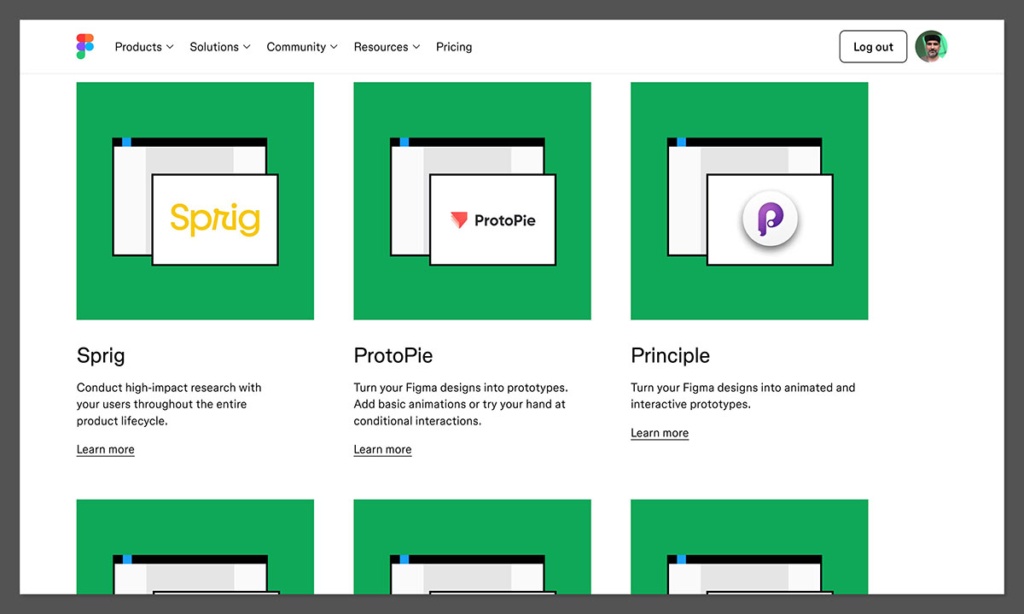Expand the Products dropdown menu
1024x614 pixels.
(143, 46)
